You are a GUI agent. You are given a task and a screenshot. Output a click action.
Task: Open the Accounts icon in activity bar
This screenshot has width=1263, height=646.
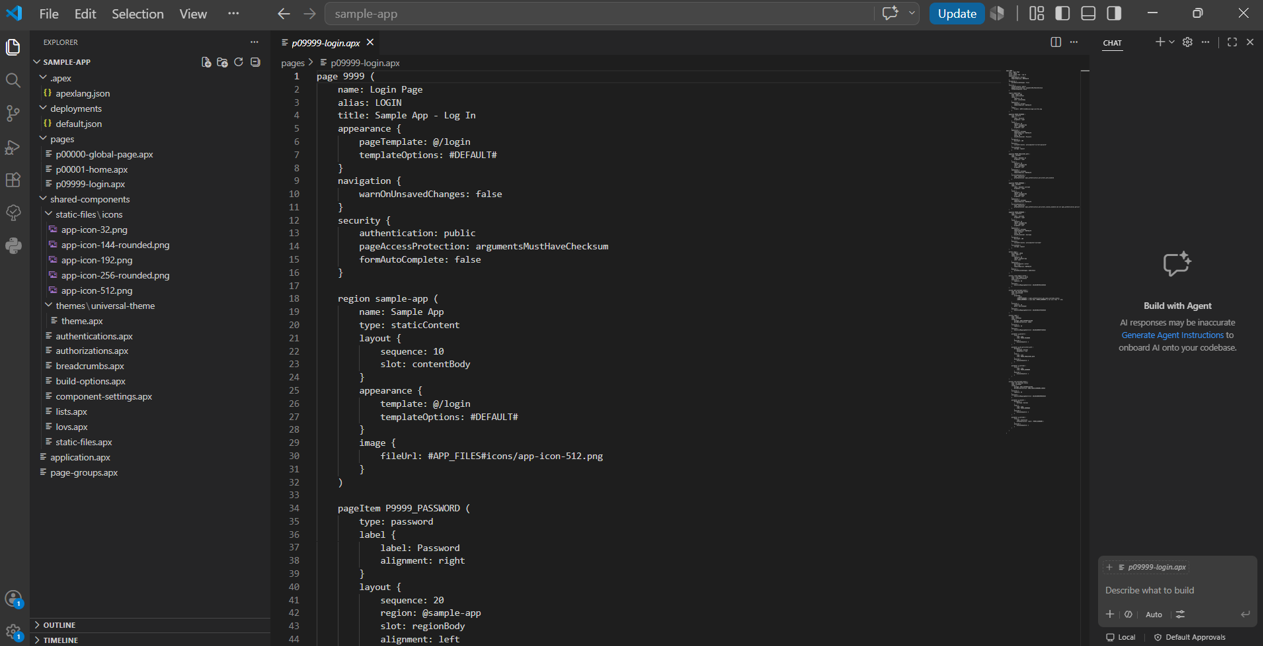(13, 599)
